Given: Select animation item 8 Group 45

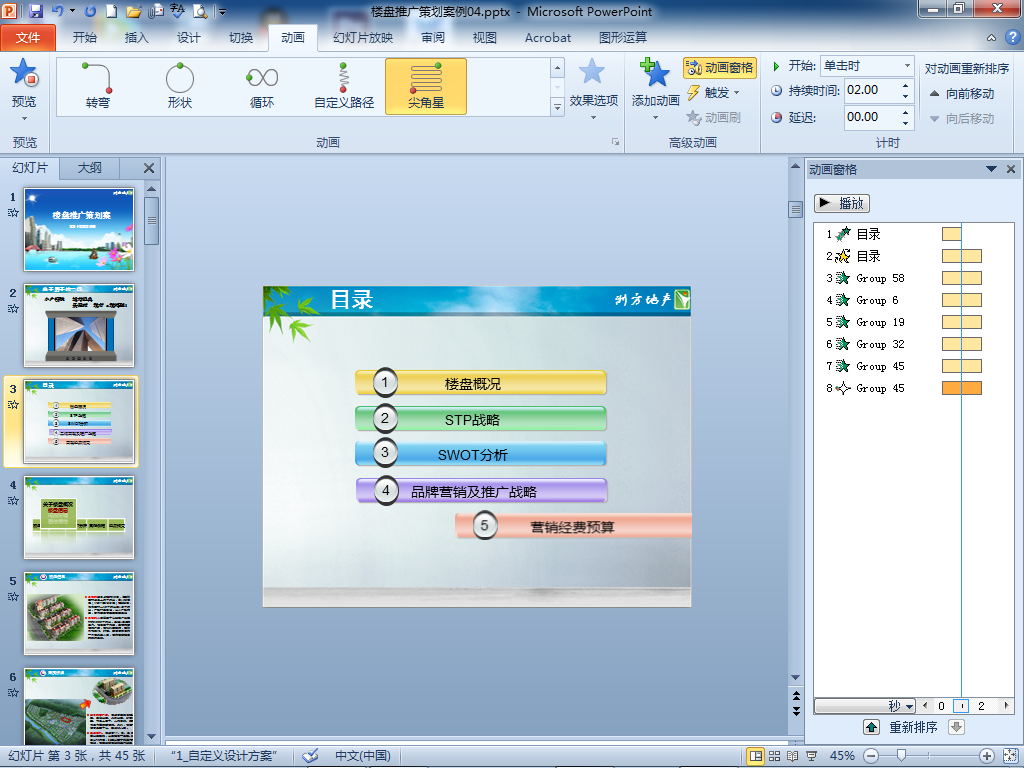Looking at the screenshot, I should pos(913,388).
